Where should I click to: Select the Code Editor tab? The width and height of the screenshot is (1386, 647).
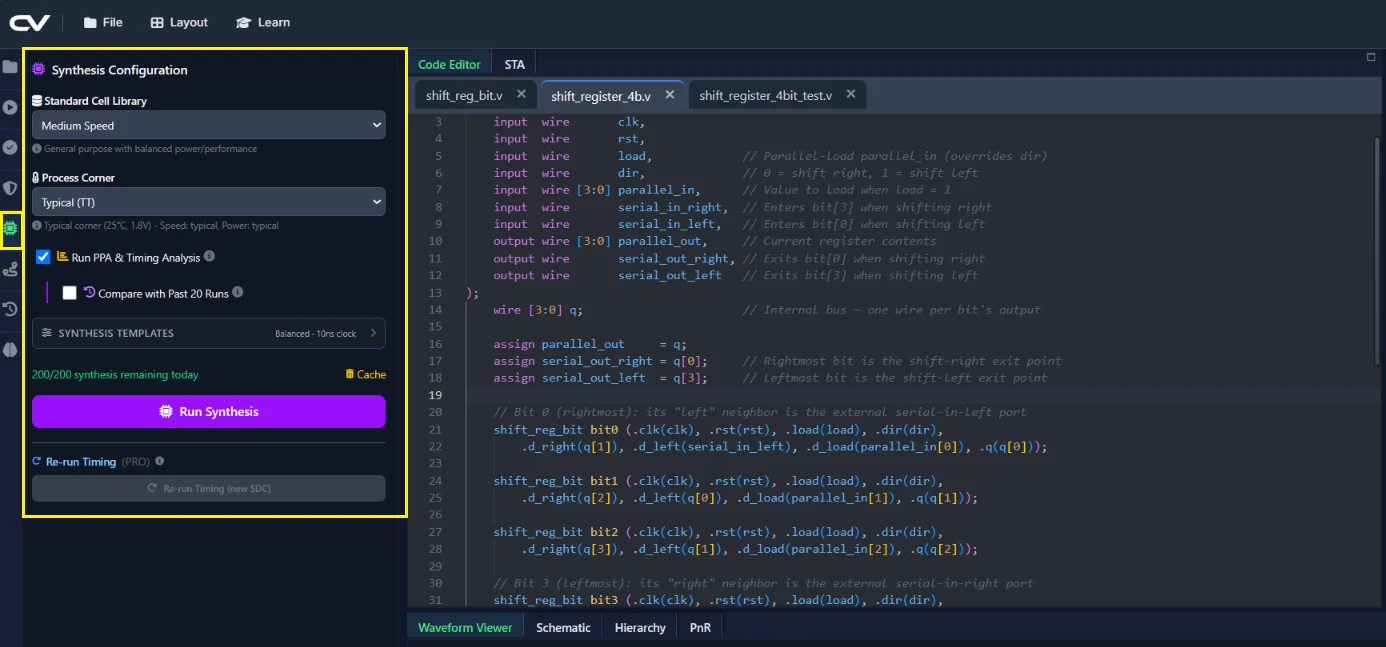[x=449, y=64]
